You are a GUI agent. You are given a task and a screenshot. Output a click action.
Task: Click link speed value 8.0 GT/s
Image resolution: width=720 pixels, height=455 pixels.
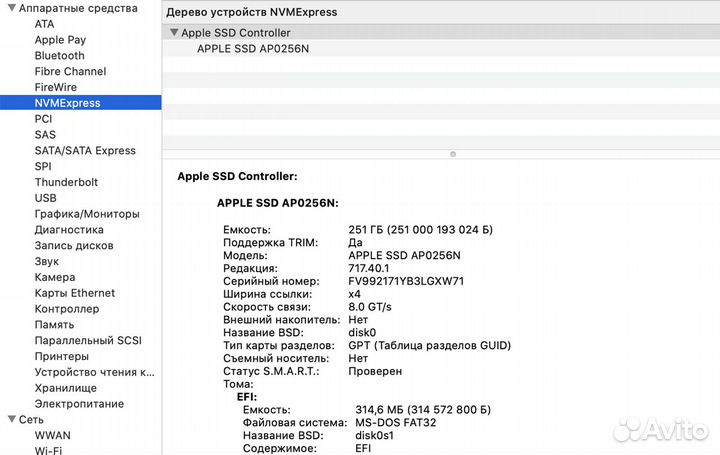pos(370,307)
